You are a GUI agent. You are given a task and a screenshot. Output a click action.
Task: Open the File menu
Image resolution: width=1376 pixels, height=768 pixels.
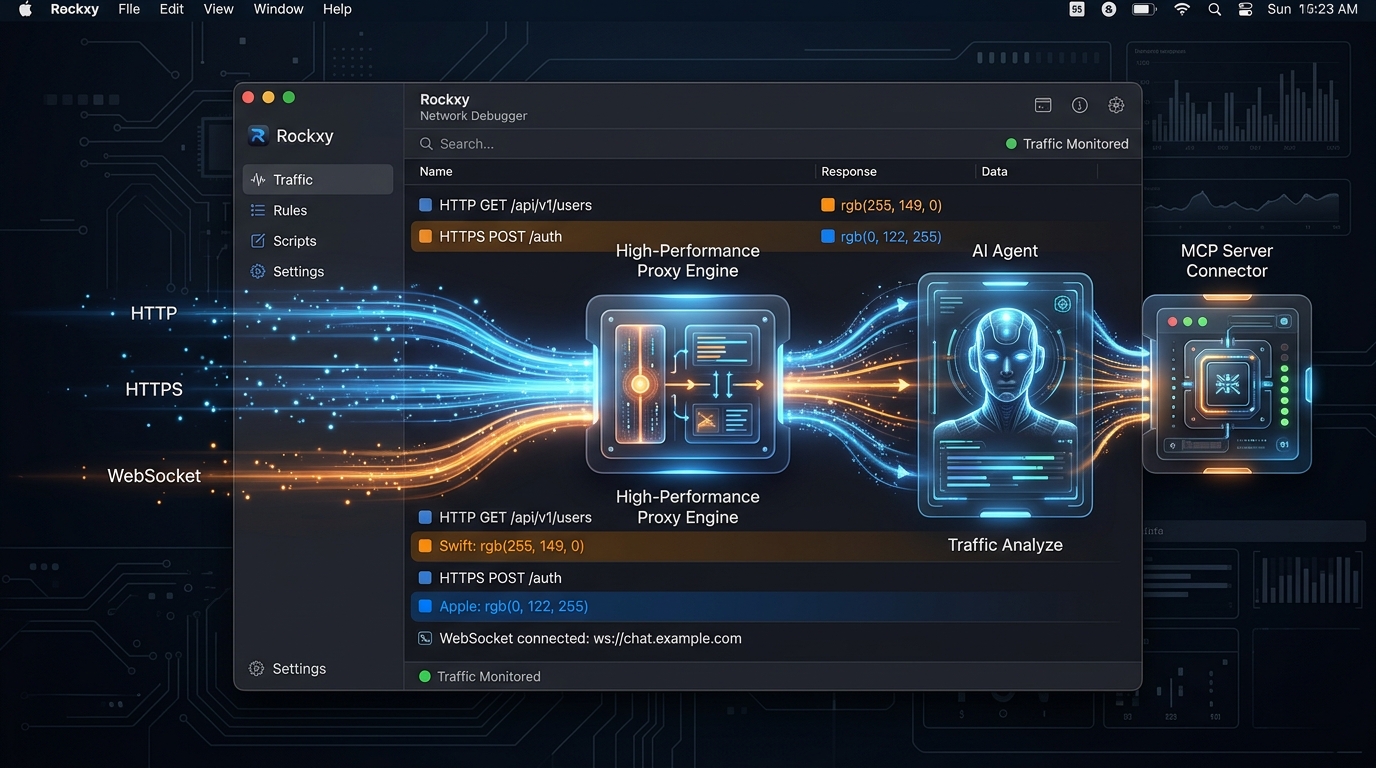[129, 9]
